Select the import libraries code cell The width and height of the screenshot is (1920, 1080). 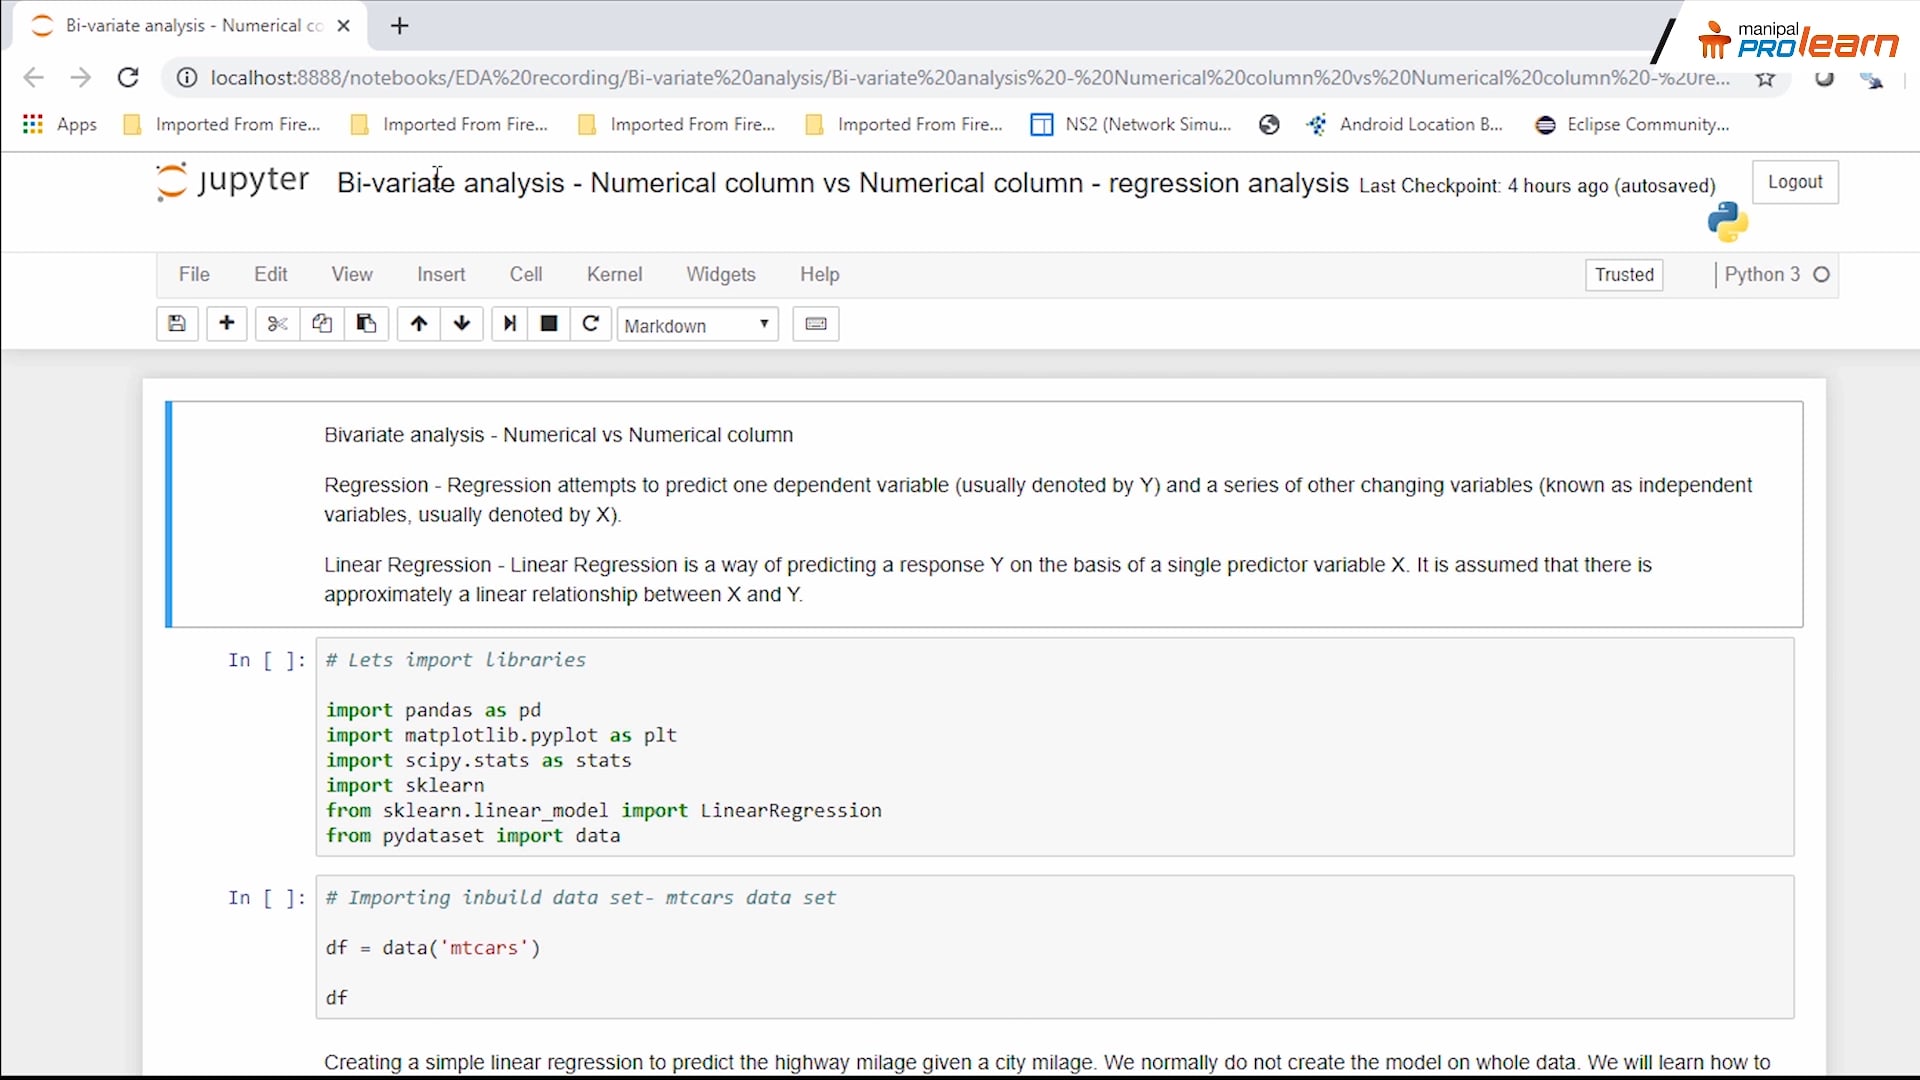[x=1055, y=747]
